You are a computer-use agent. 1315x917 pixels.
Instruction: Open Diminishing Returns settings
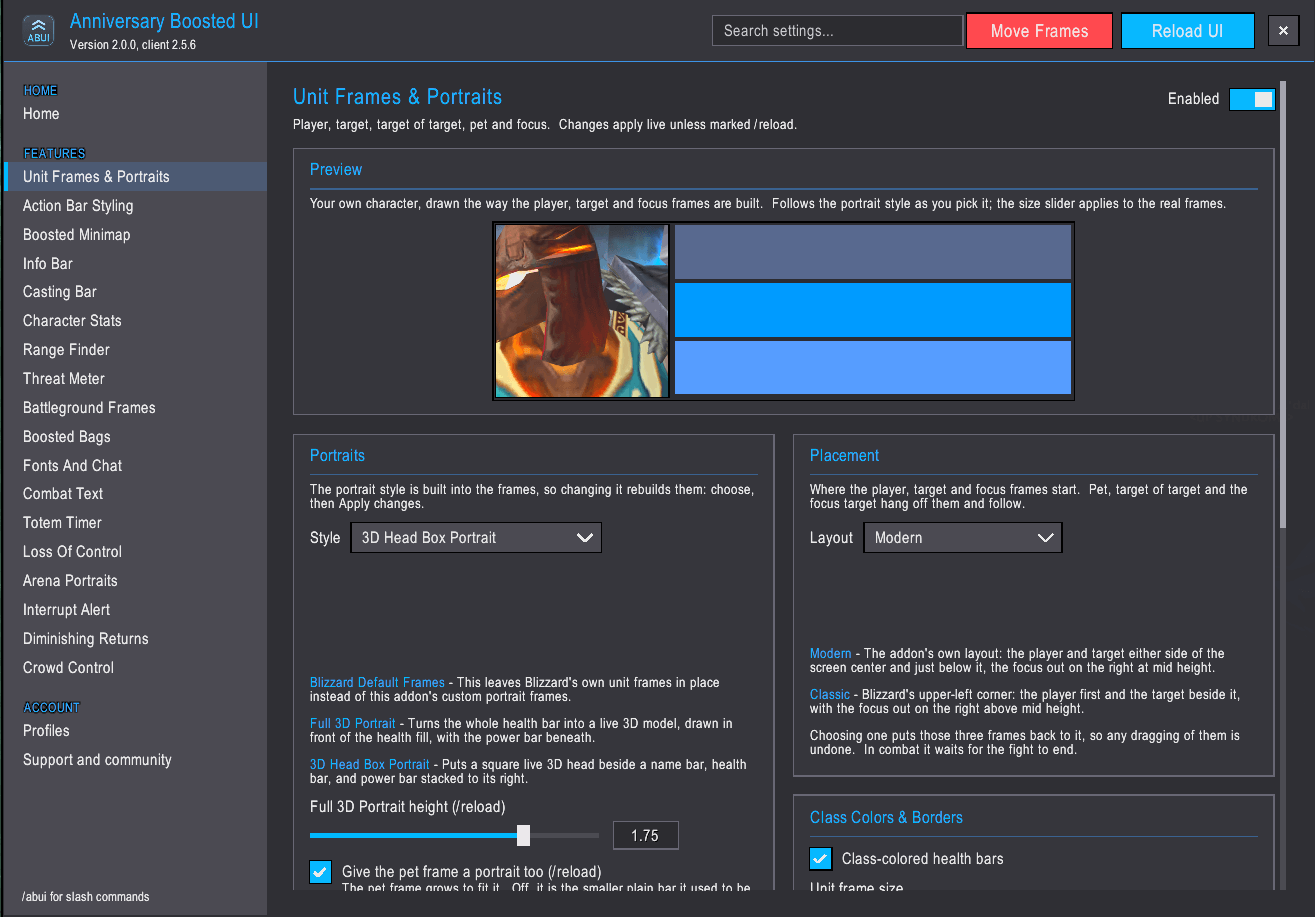pos(85,639)
